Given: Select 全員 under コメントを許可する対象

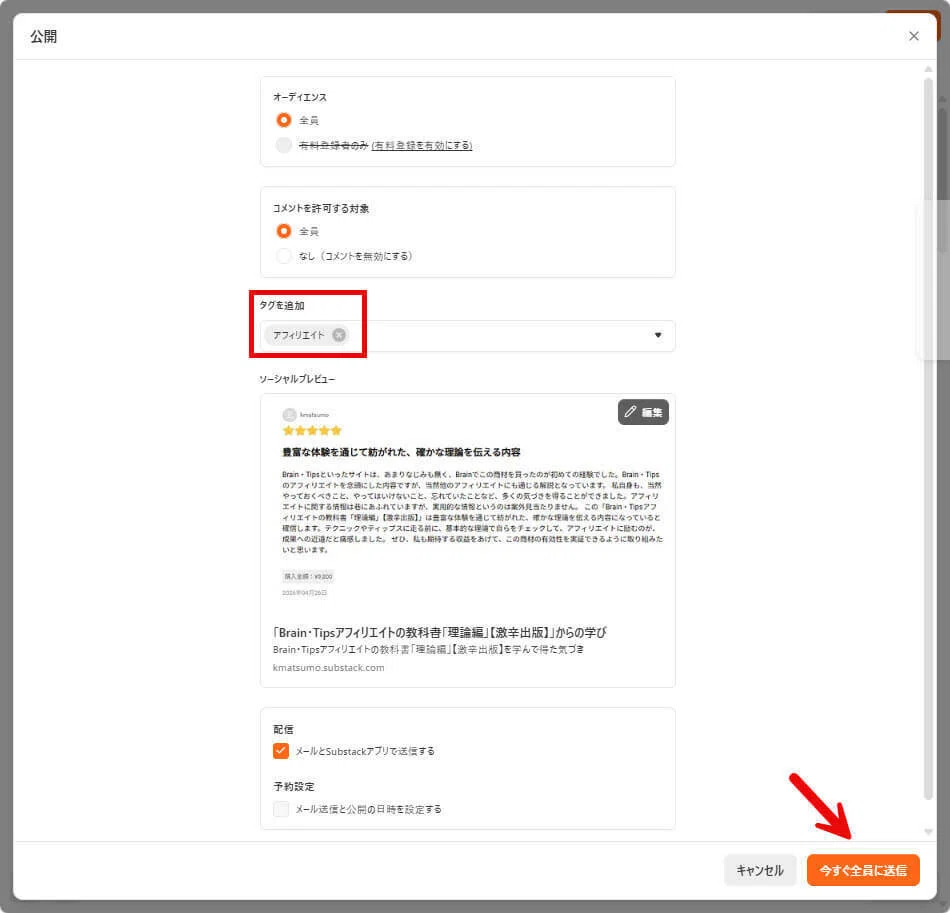Looking at the screenshot, I should click(284, 231).
